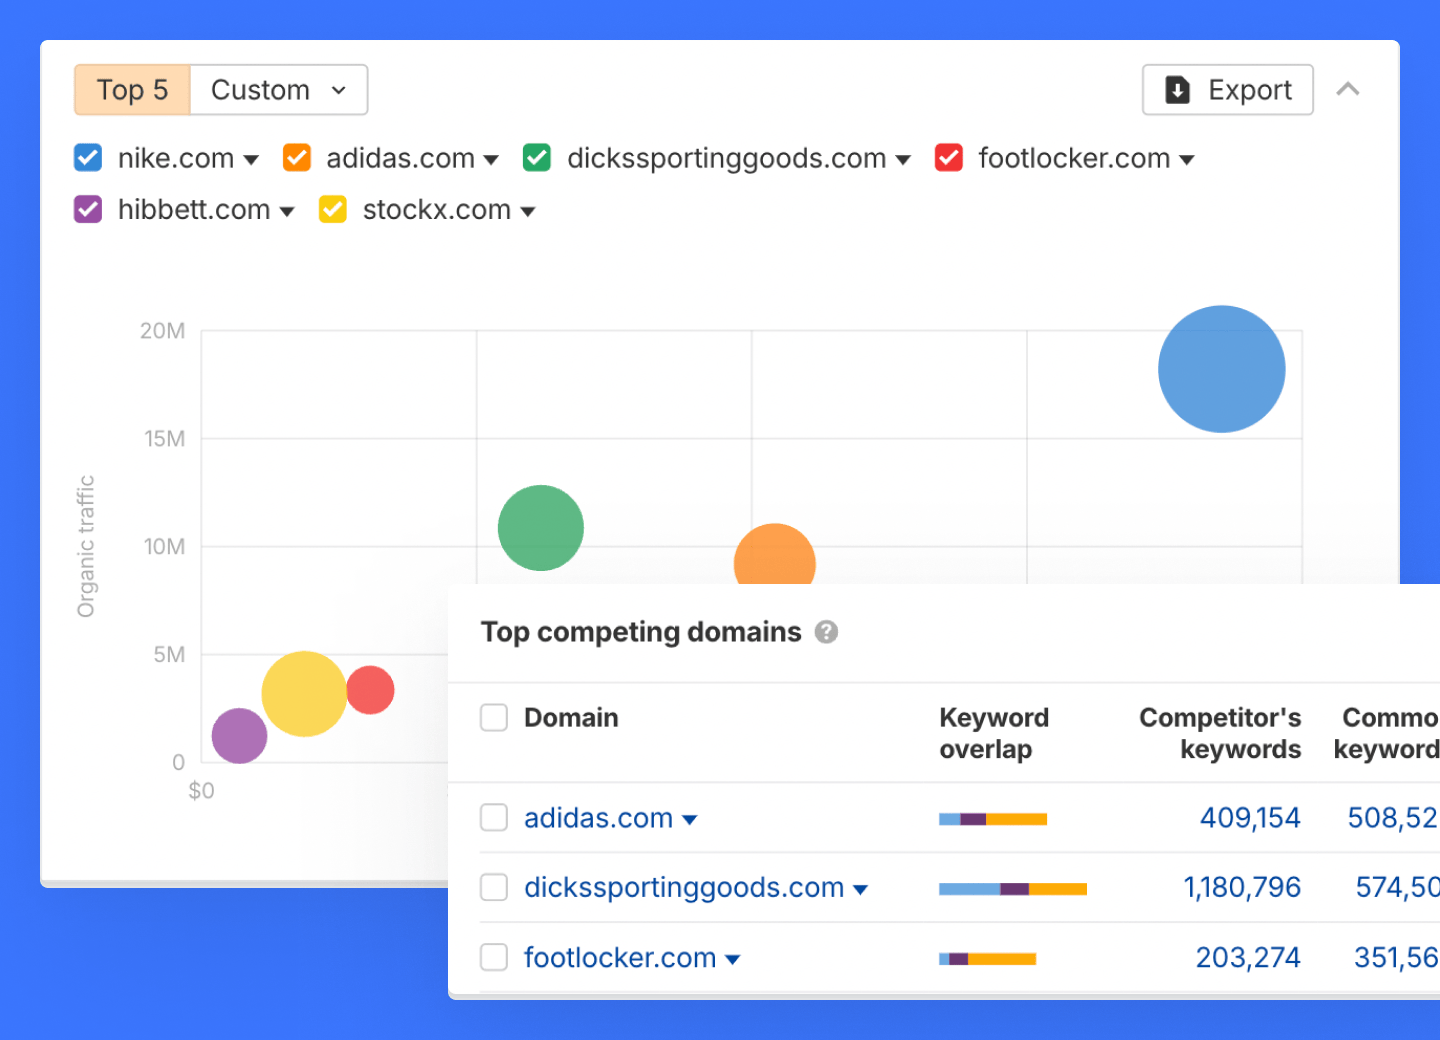Open the dropdown beside dickssportinggoods.com chip

pos(904,159)
